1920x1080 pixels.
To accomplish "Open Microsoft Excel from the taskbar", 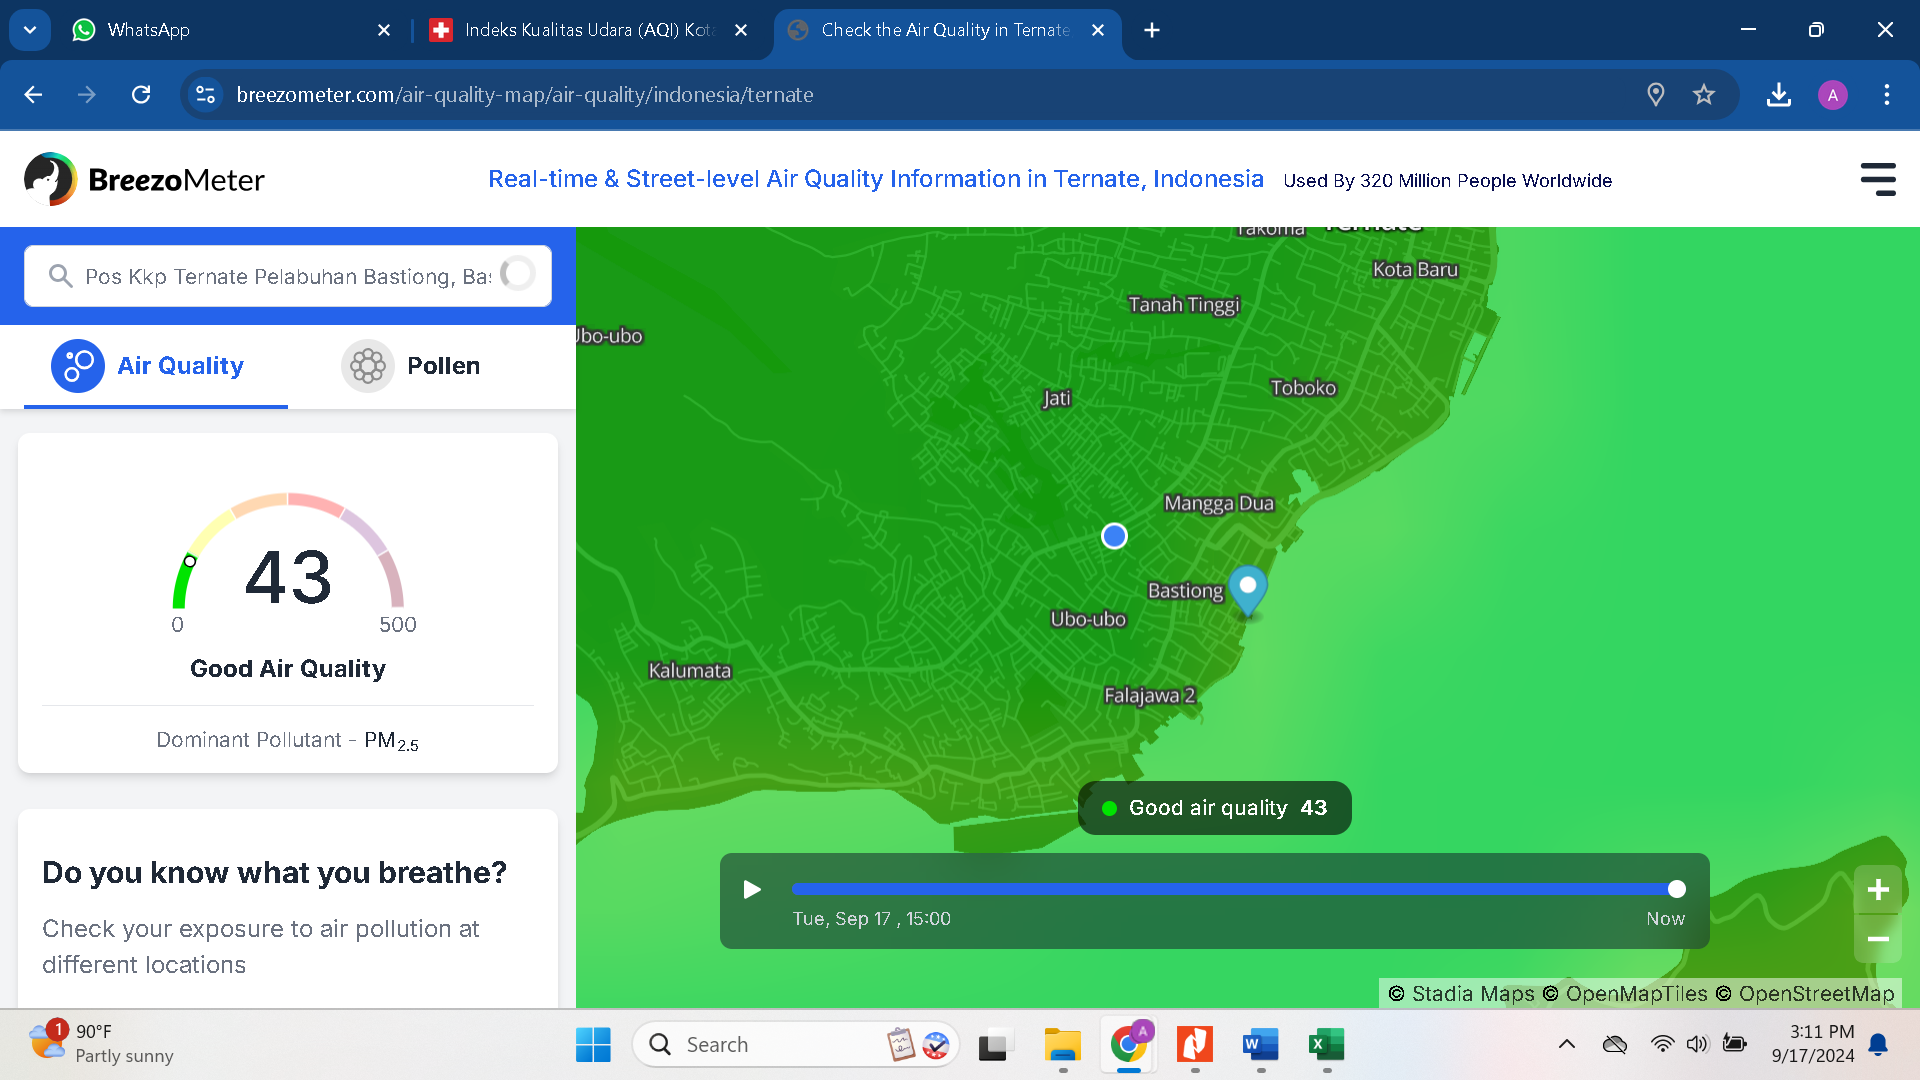I will tap(1327, 1045).
